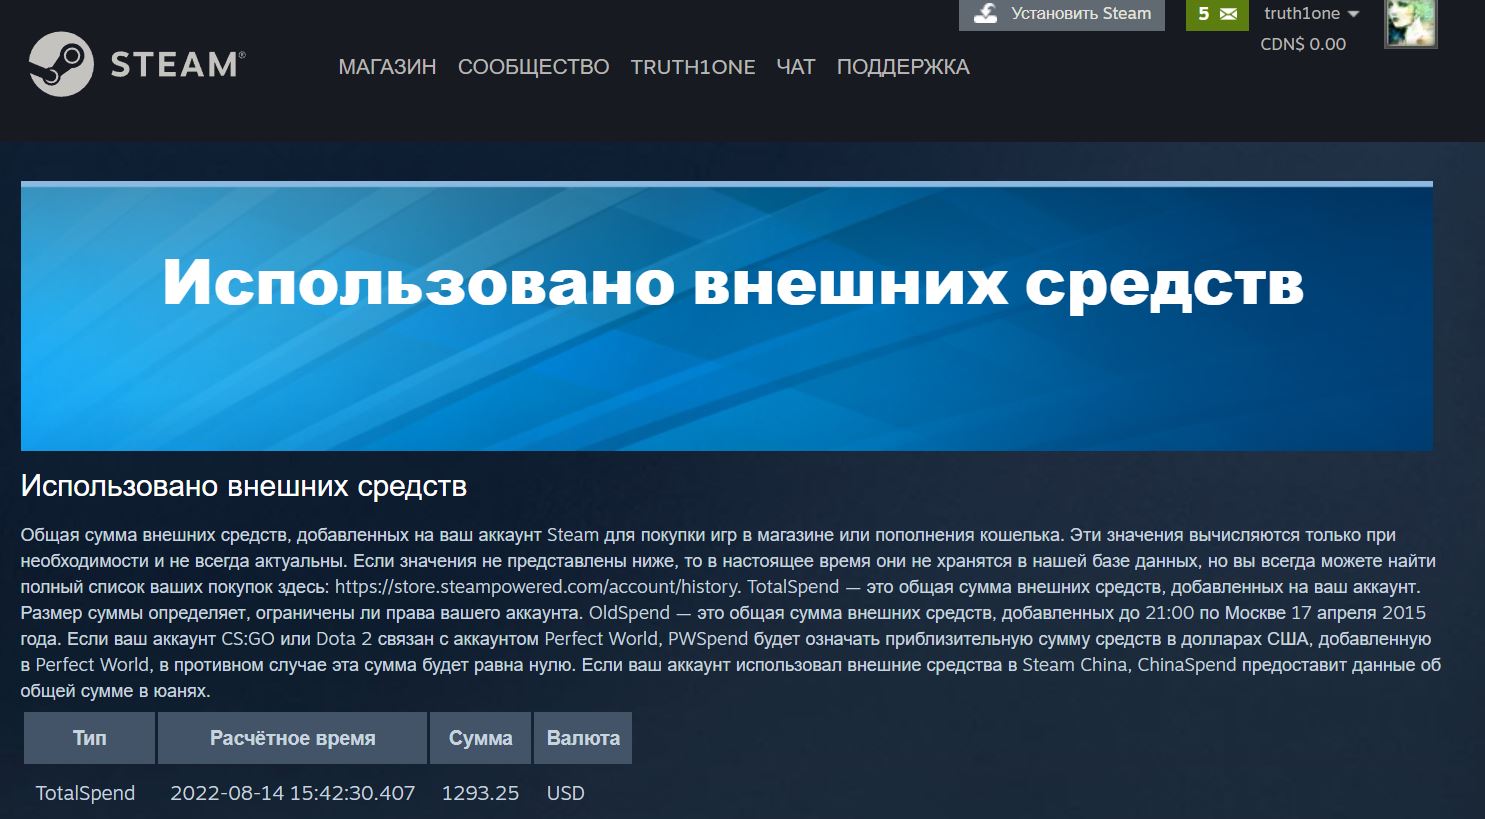Open the envelope notifications icon
The height and width of the screenshot is (819, 1485).
click(x=1229, y=14)
